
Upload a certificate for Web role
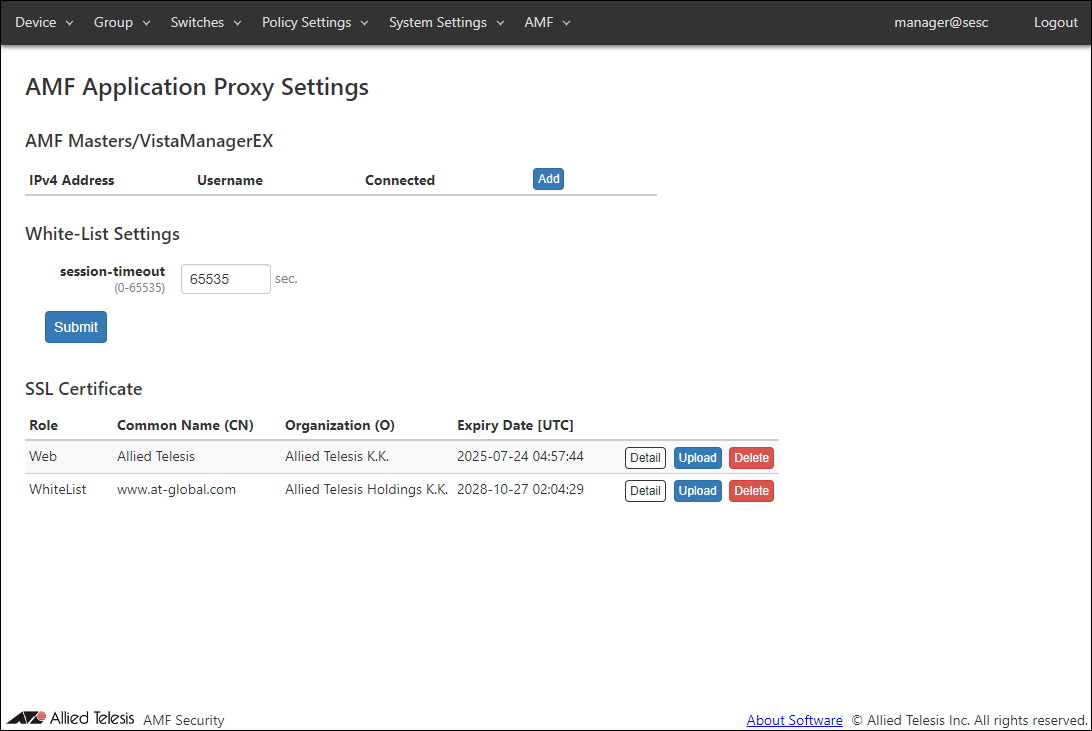tap(697, 458)
